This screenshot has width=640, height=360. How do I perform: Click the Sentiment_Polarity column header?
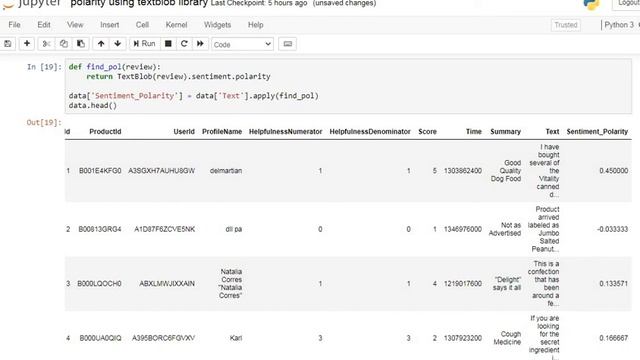597,132
